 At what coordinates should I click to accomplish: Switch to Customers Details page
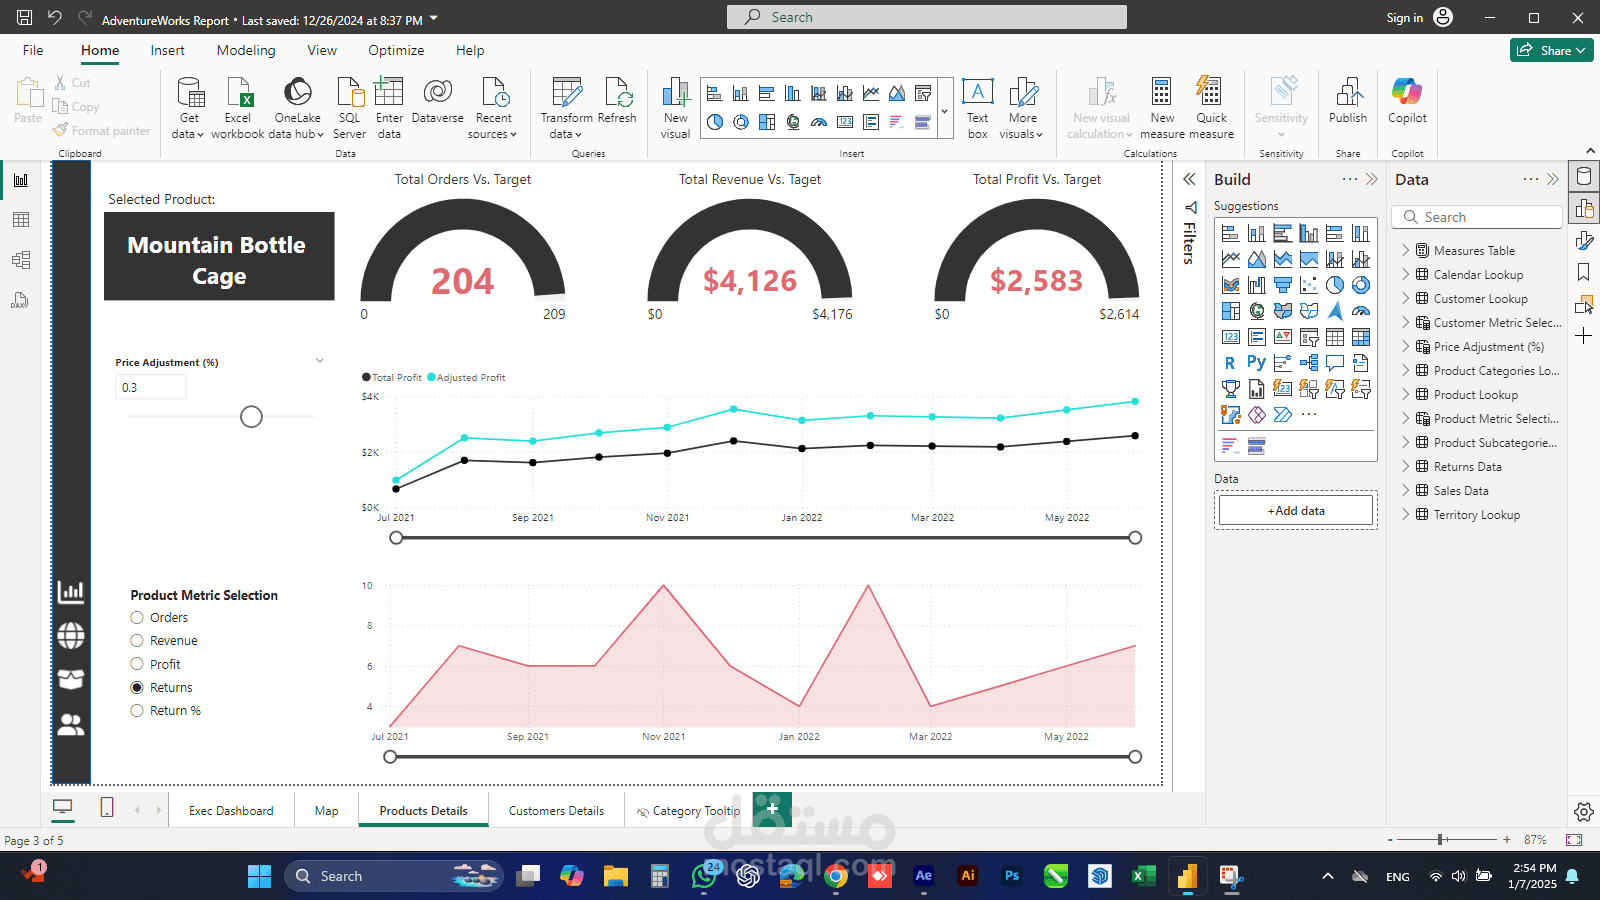(556, 811)
